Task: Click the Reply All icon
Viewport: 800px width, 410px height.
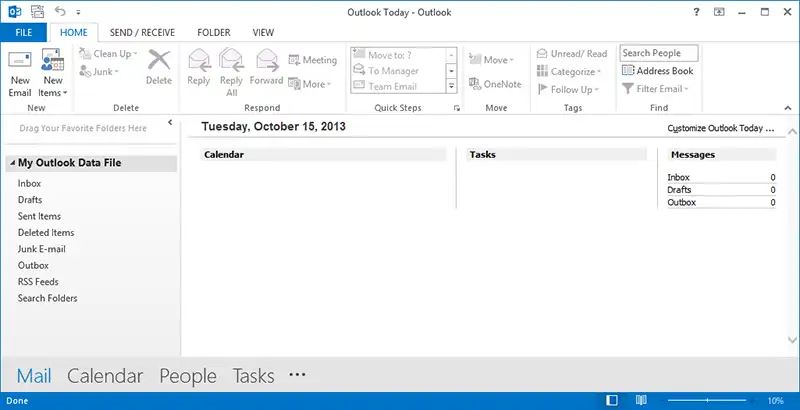Action: 231,60
